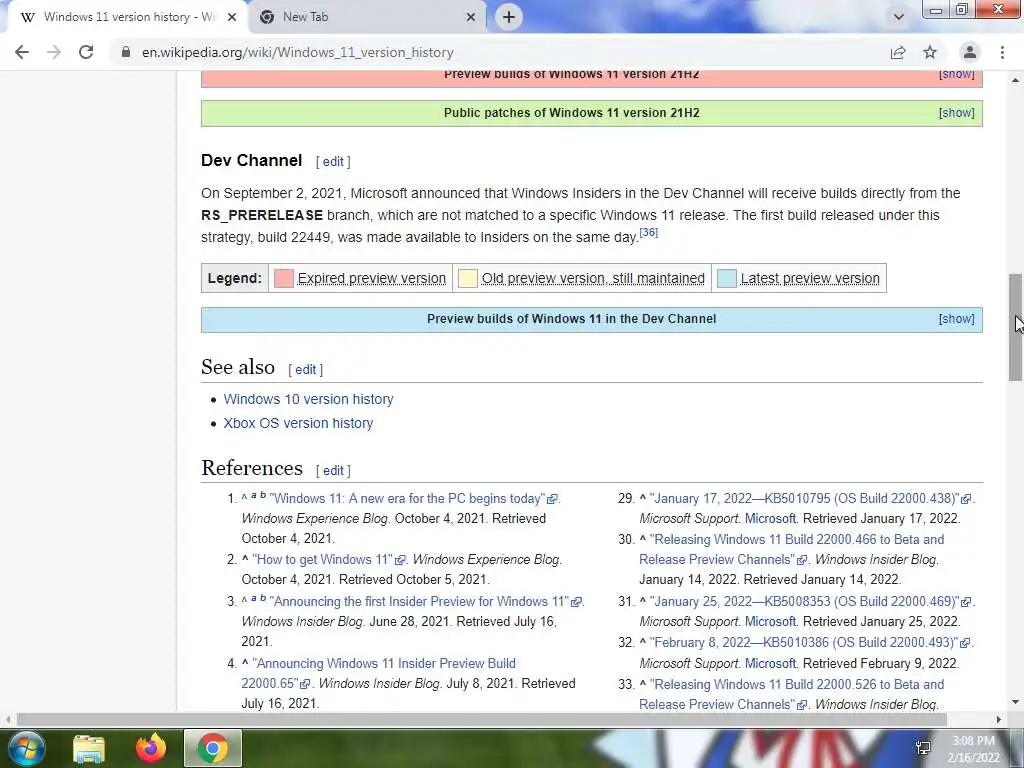Click Microsoft link in reference 31
Screen dimensions: 1024x768
click(771, 622)
